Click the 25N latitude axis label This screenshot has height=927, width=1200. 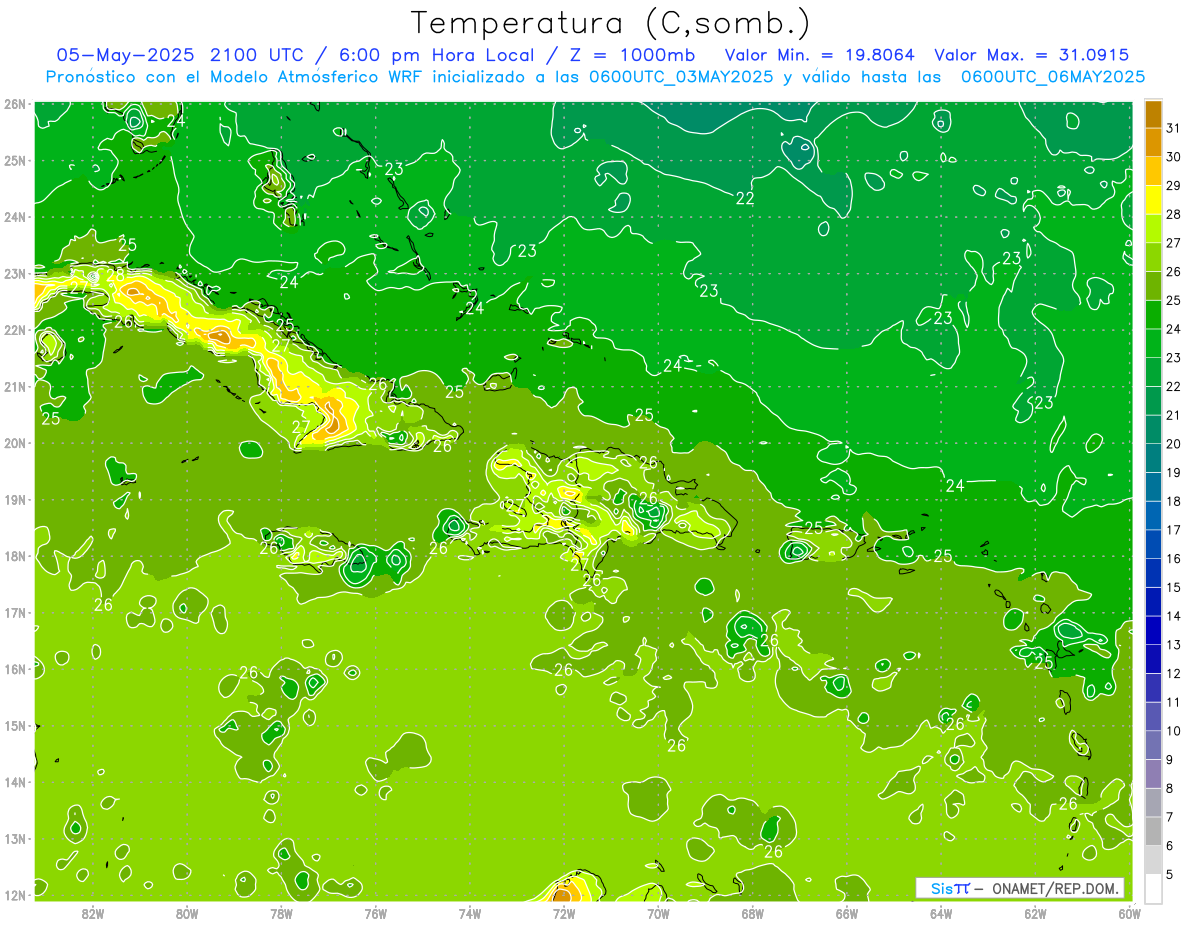pos(14,160)
